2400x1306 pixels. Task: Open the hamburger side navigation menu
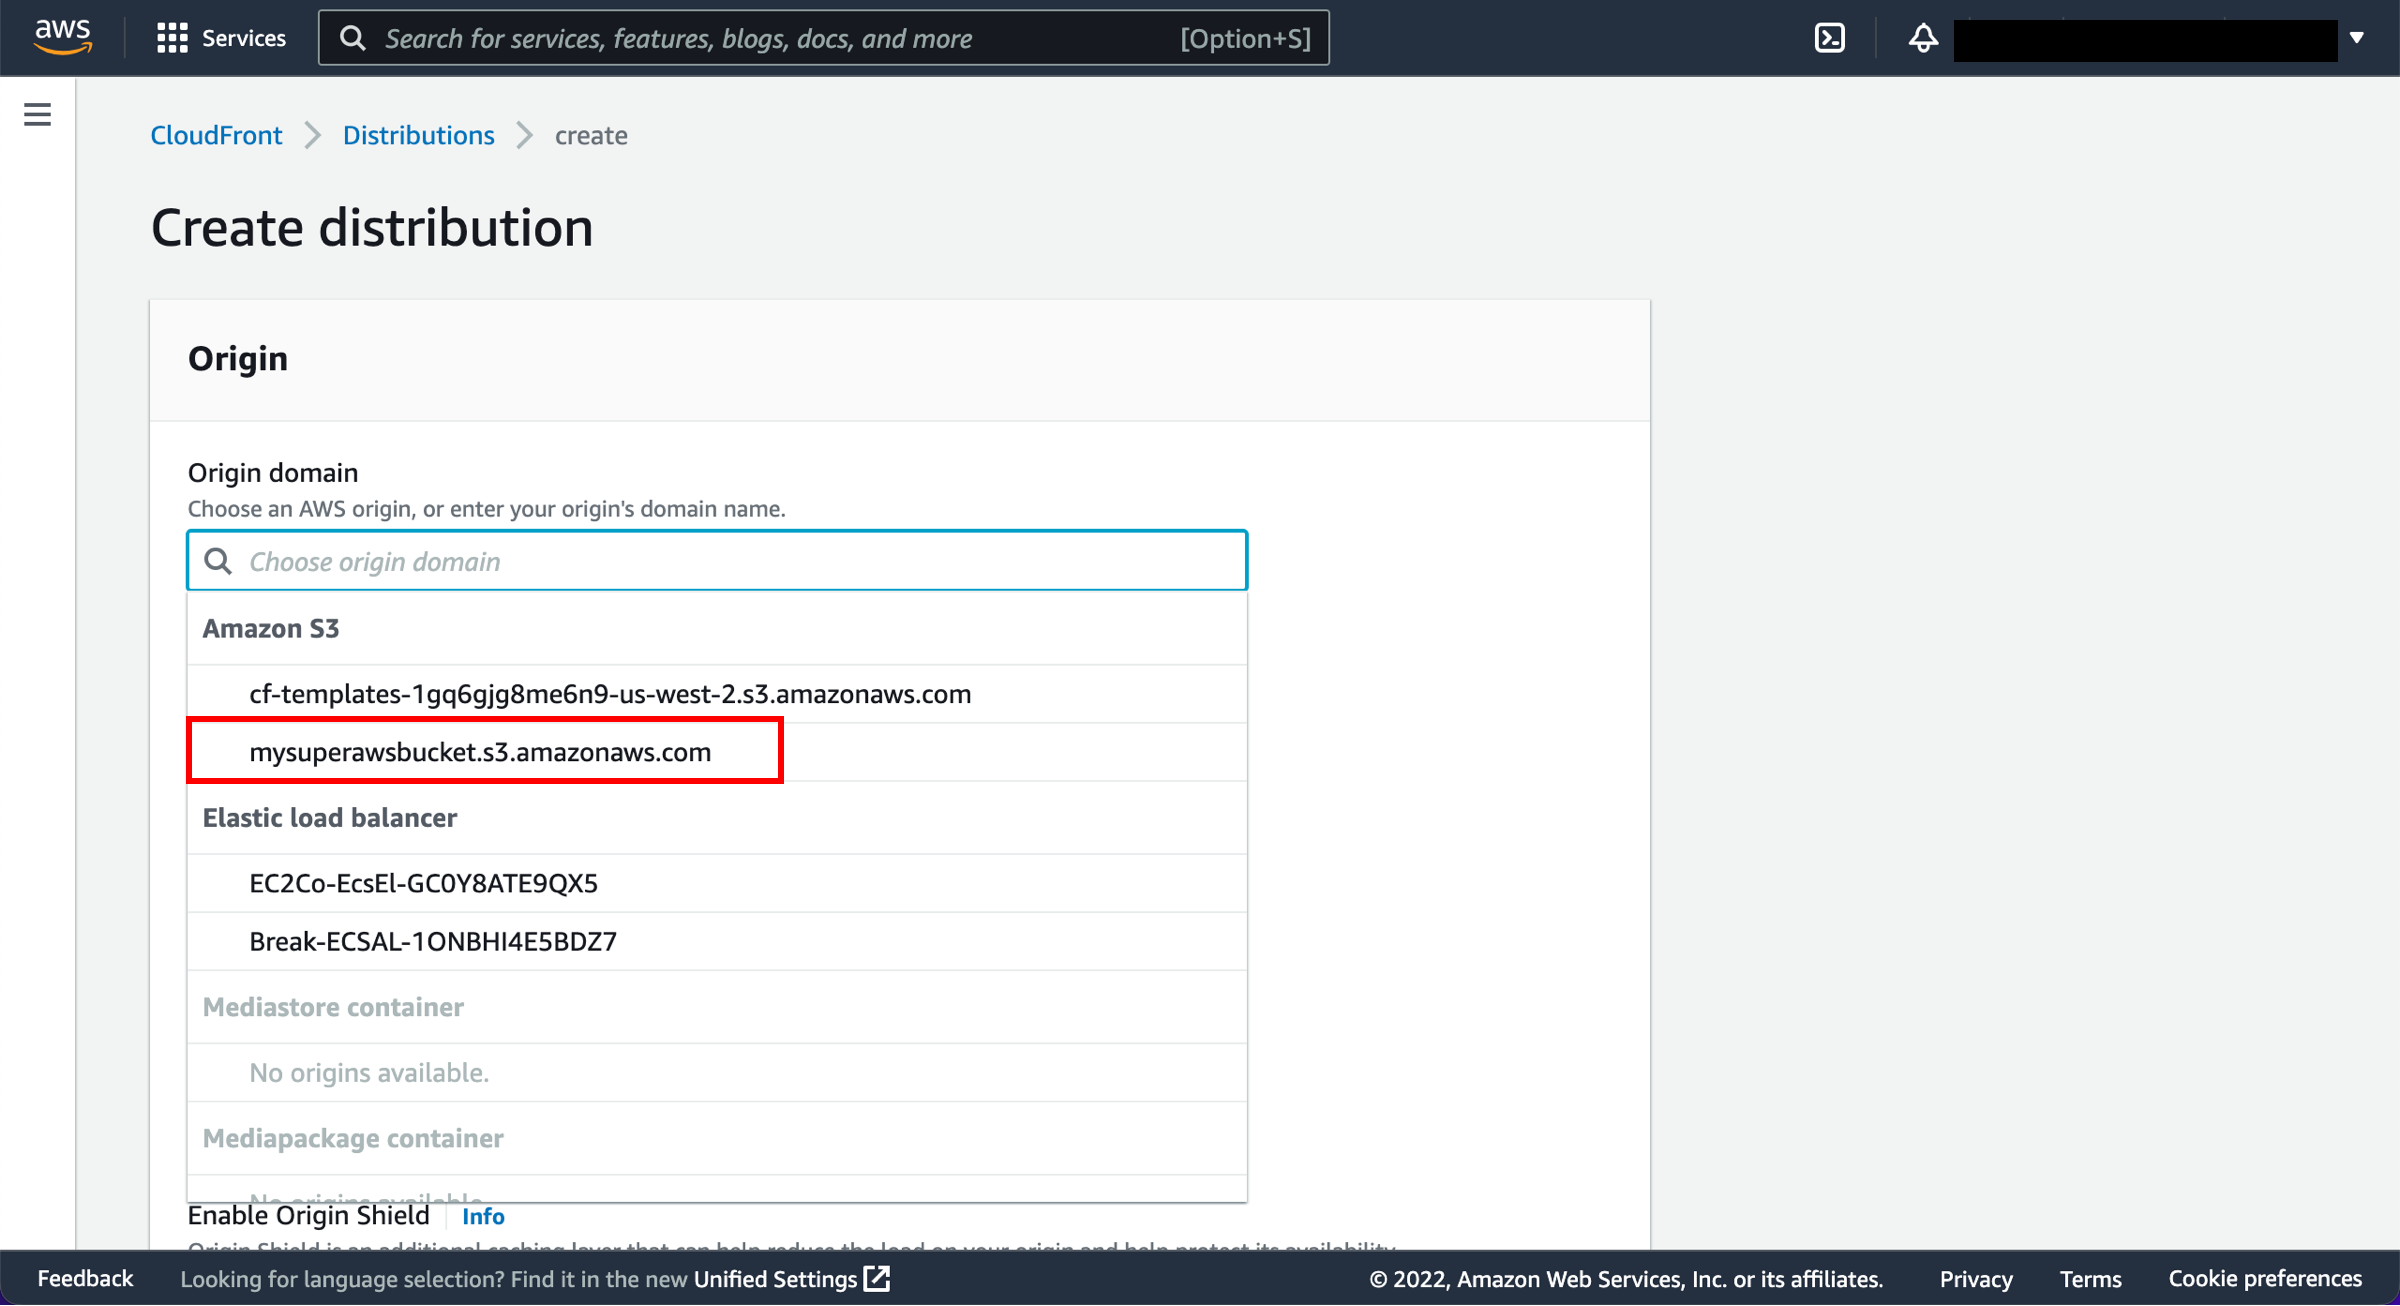(x=38, y=114)
